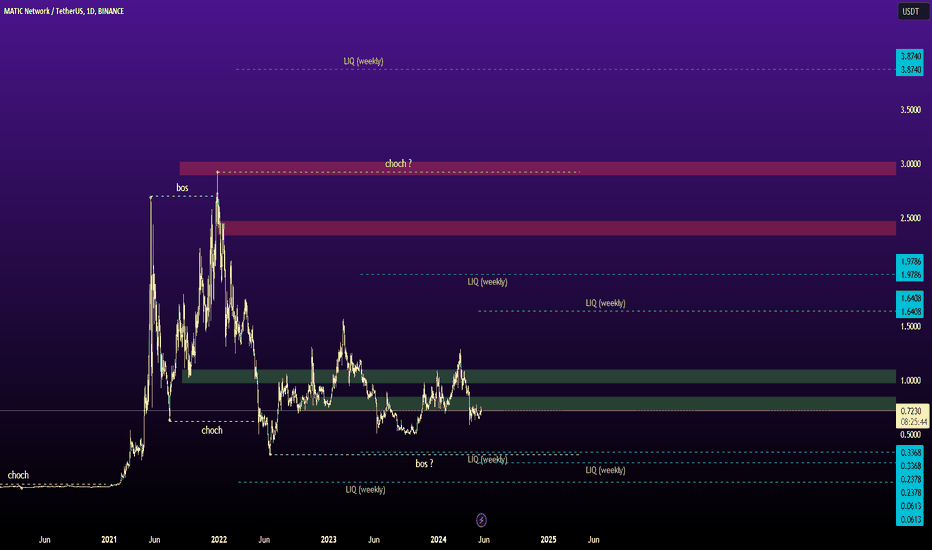The width and height of the screenshot is (932, 550).
Task: Select the green demand zone at 1.0000
Action: point(539,376)
